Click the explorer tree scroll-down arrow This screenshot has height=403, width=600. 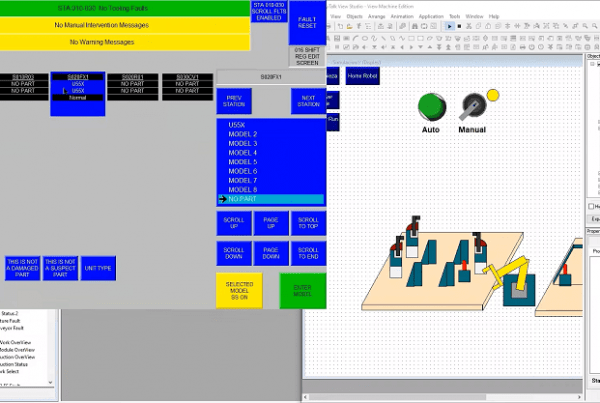point(50,382)
